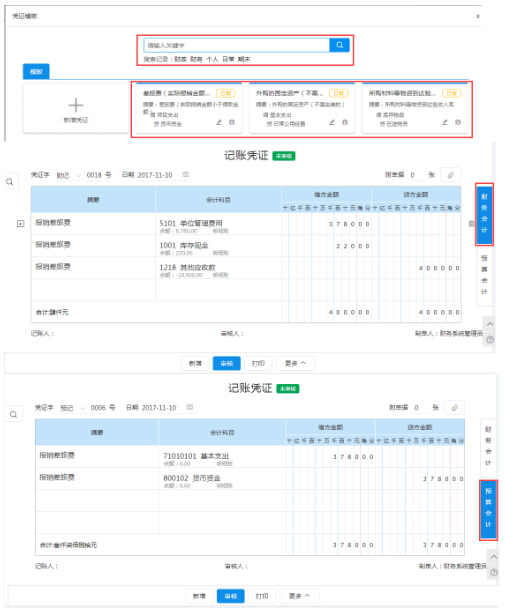Select the blue 模板 tab

tap(36, 72)
